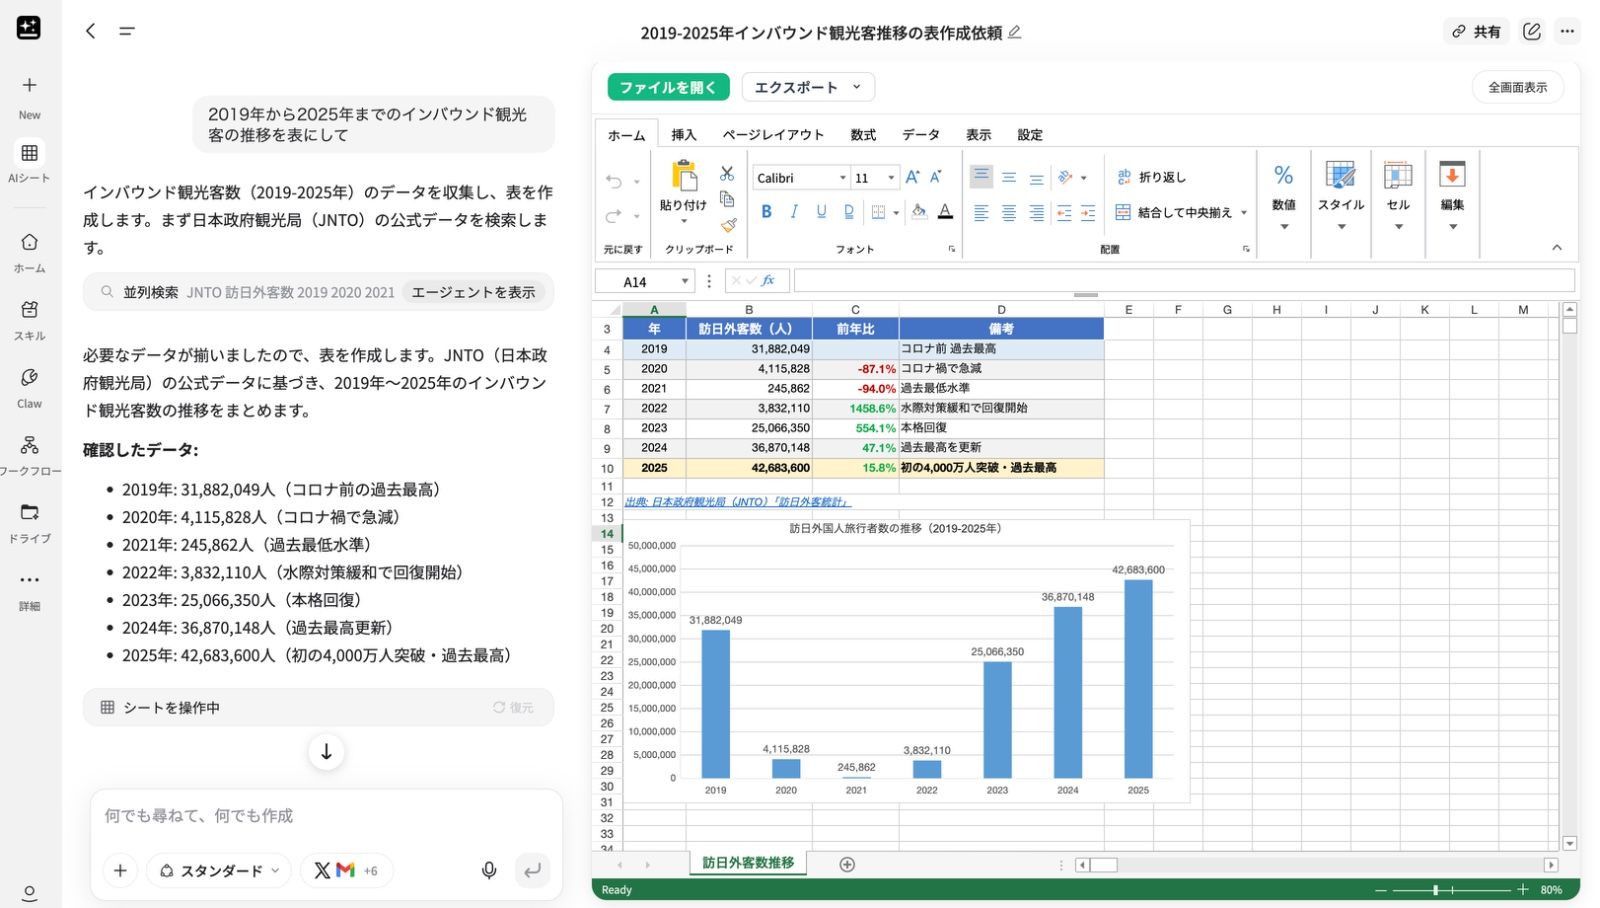Toggle underline formatting in ribbon
The width and height of the screenshot is (1600, 908).
click(821, 212)
